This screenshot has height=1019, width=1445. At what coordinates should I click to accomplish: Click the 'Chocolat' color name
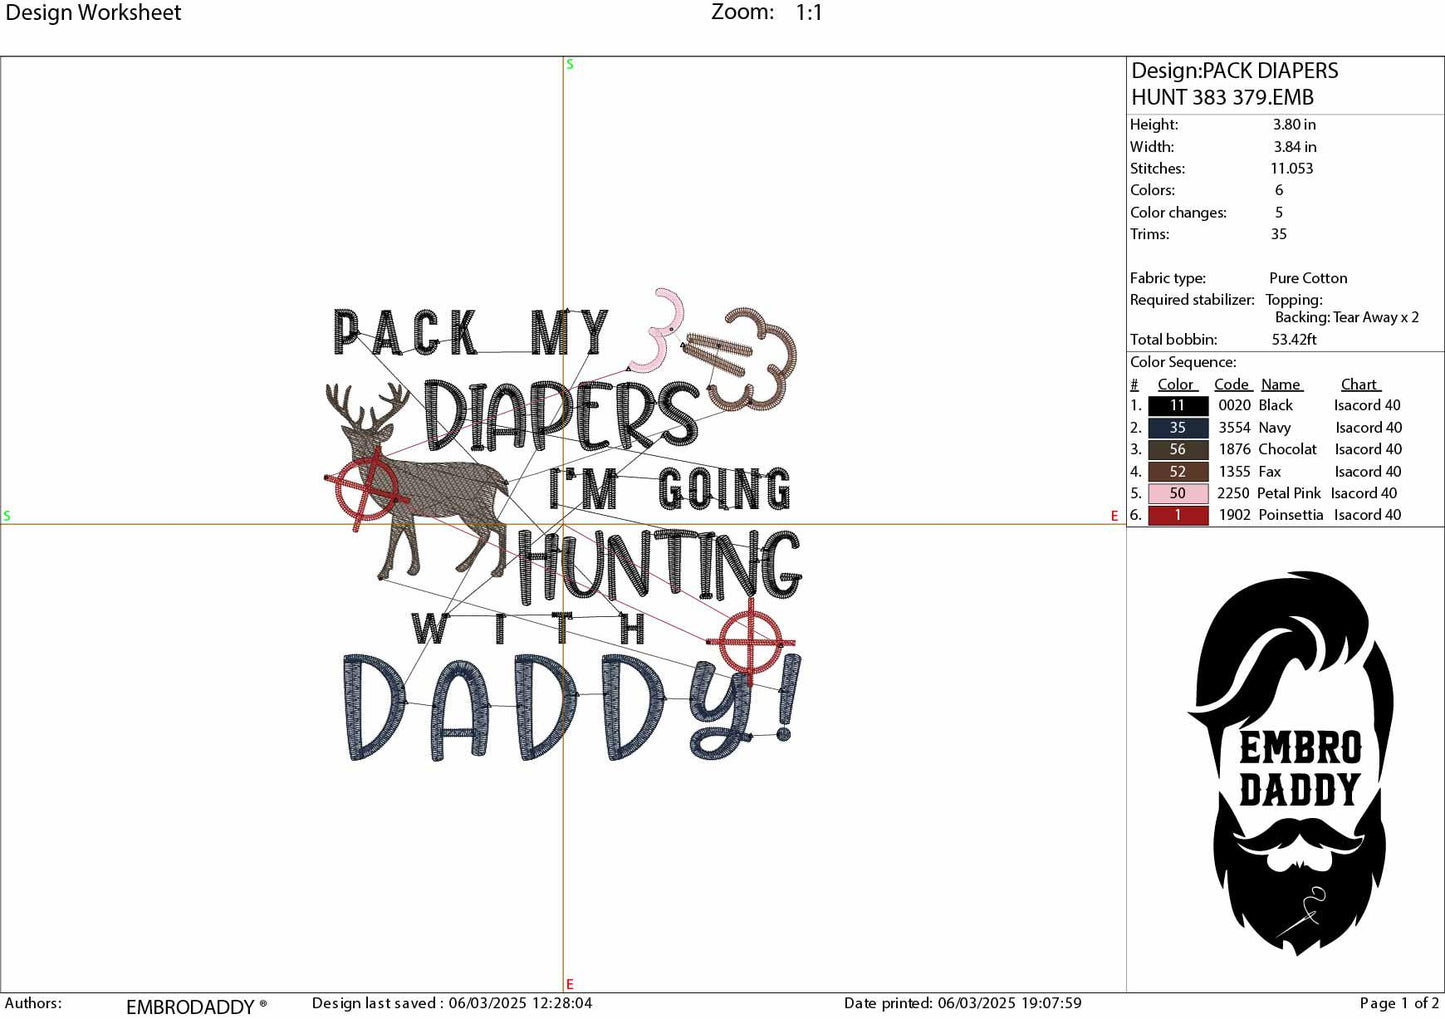(x=1288, y=450)
